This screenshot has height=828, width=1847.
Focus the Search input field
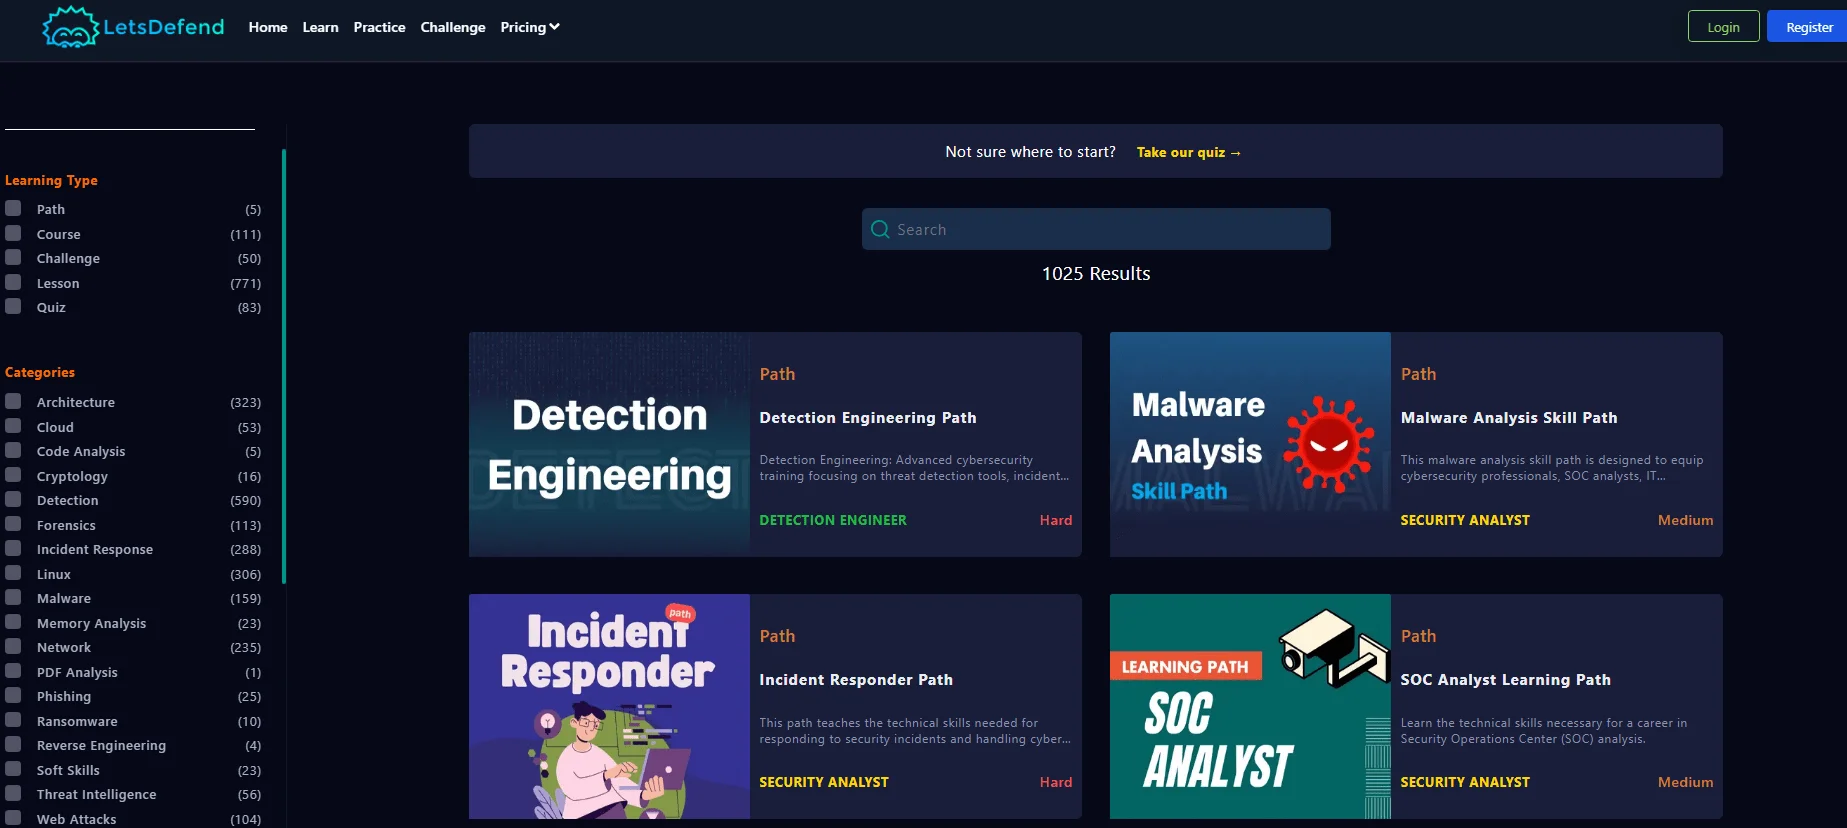click(x=1096, y=229)
